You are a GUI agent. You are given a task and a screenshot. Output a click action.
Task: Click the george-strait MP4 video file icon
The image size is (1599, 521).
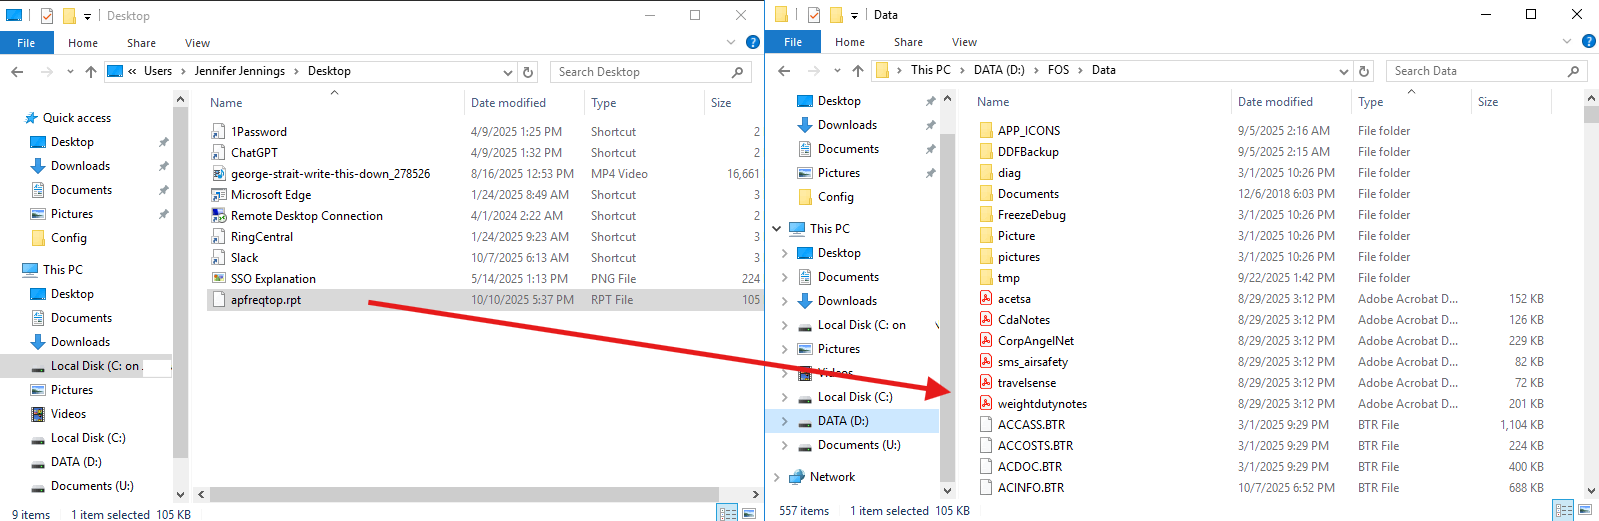coord(218,174)
